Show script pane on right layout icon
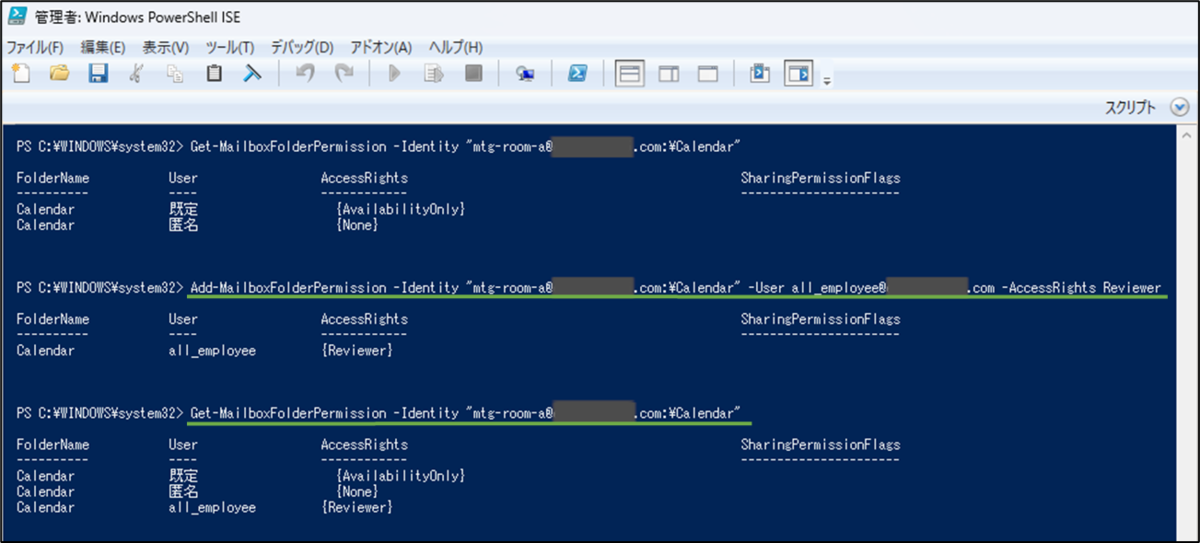The height and width of the screenshot is (543, 1200). click(669, 73)
